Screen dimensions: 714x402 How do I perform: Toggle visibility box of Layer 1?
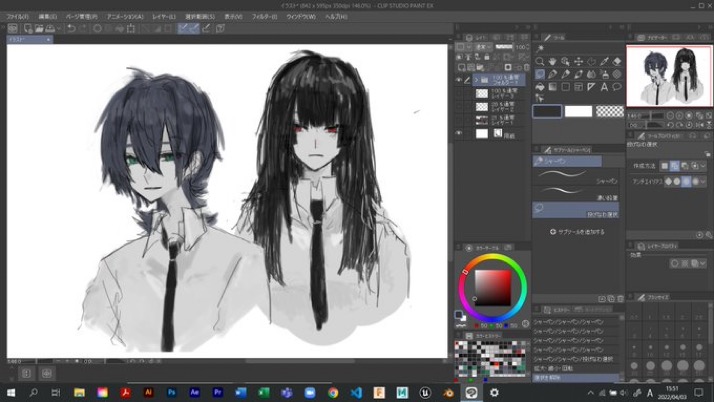click(x=459, y=120)
